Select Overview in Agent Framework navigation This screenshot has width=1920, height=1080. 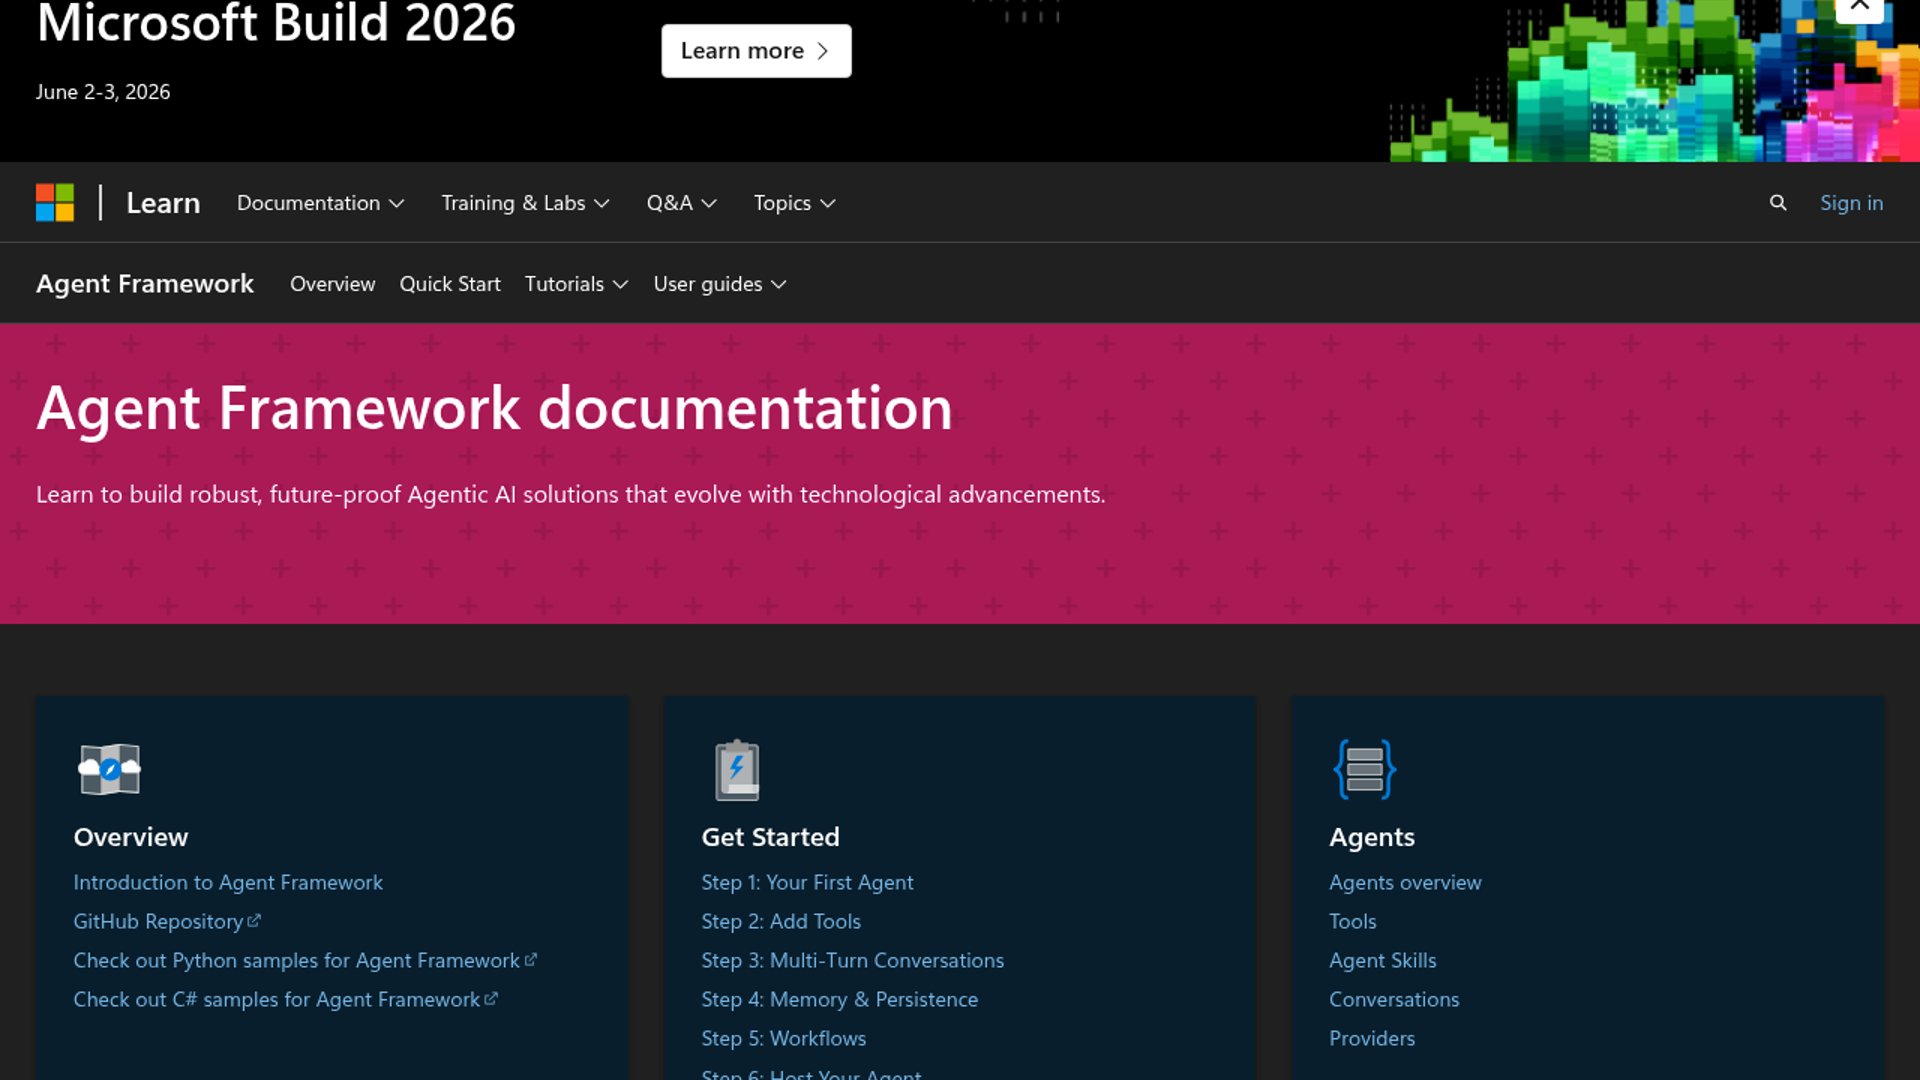332,284
